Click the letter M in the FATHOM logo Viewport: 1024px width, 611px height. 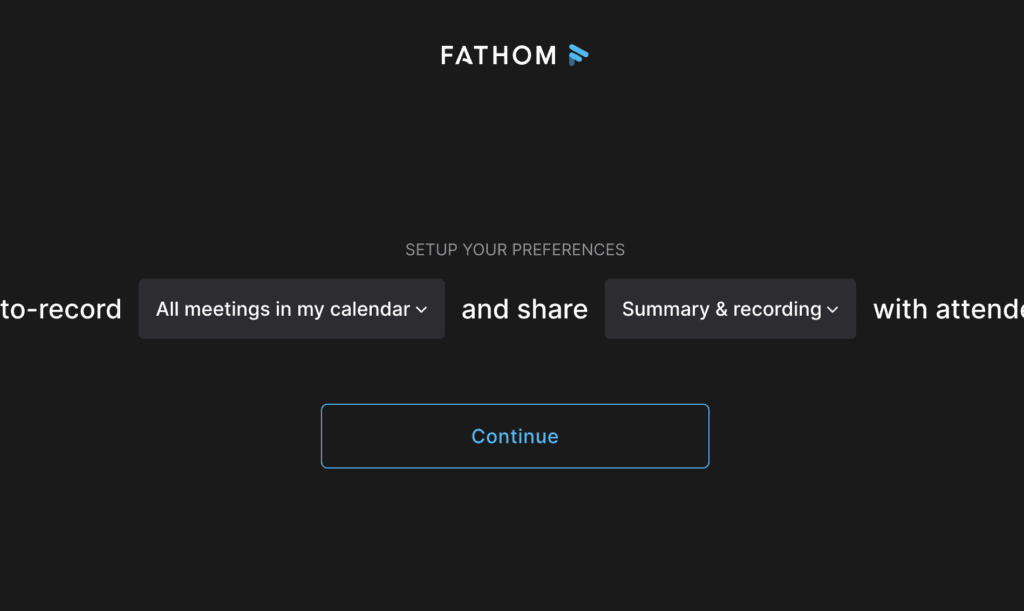click(x=545, y=55)
